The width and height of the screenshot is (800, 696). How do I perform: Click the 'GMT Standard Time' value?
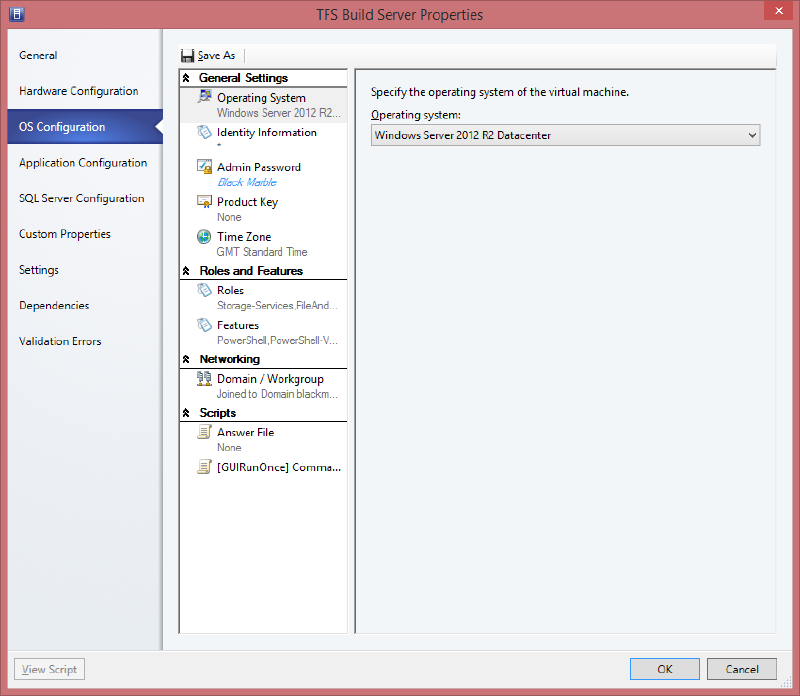point(262,252)
